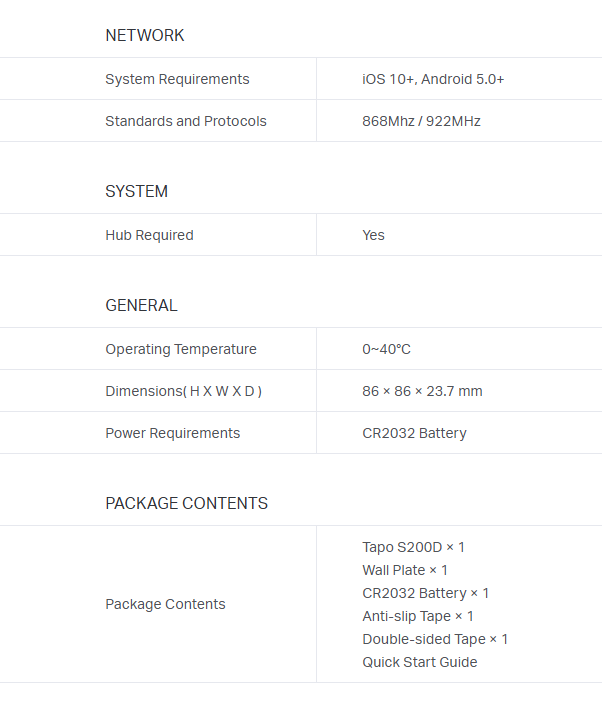Click the Wall Plate × 1 entry
Image resolution: width=602 pixels, height=713 pixels.
click(405, 570)
